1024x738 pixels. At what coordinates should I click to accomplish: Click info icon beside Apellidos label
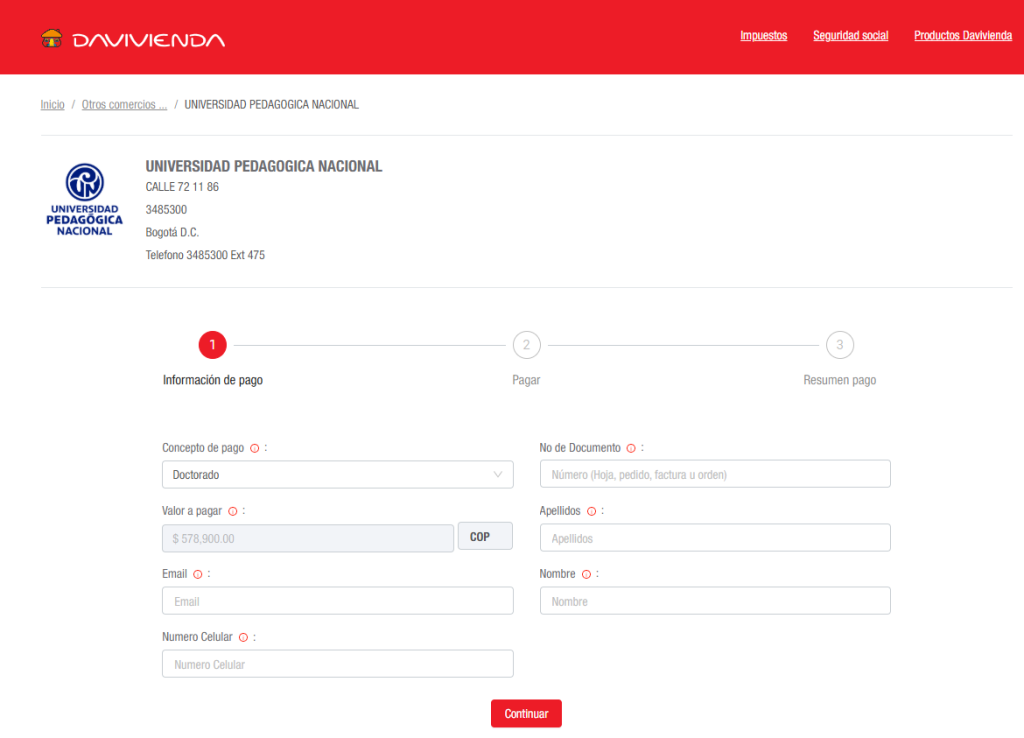click(x=591, y=511)
